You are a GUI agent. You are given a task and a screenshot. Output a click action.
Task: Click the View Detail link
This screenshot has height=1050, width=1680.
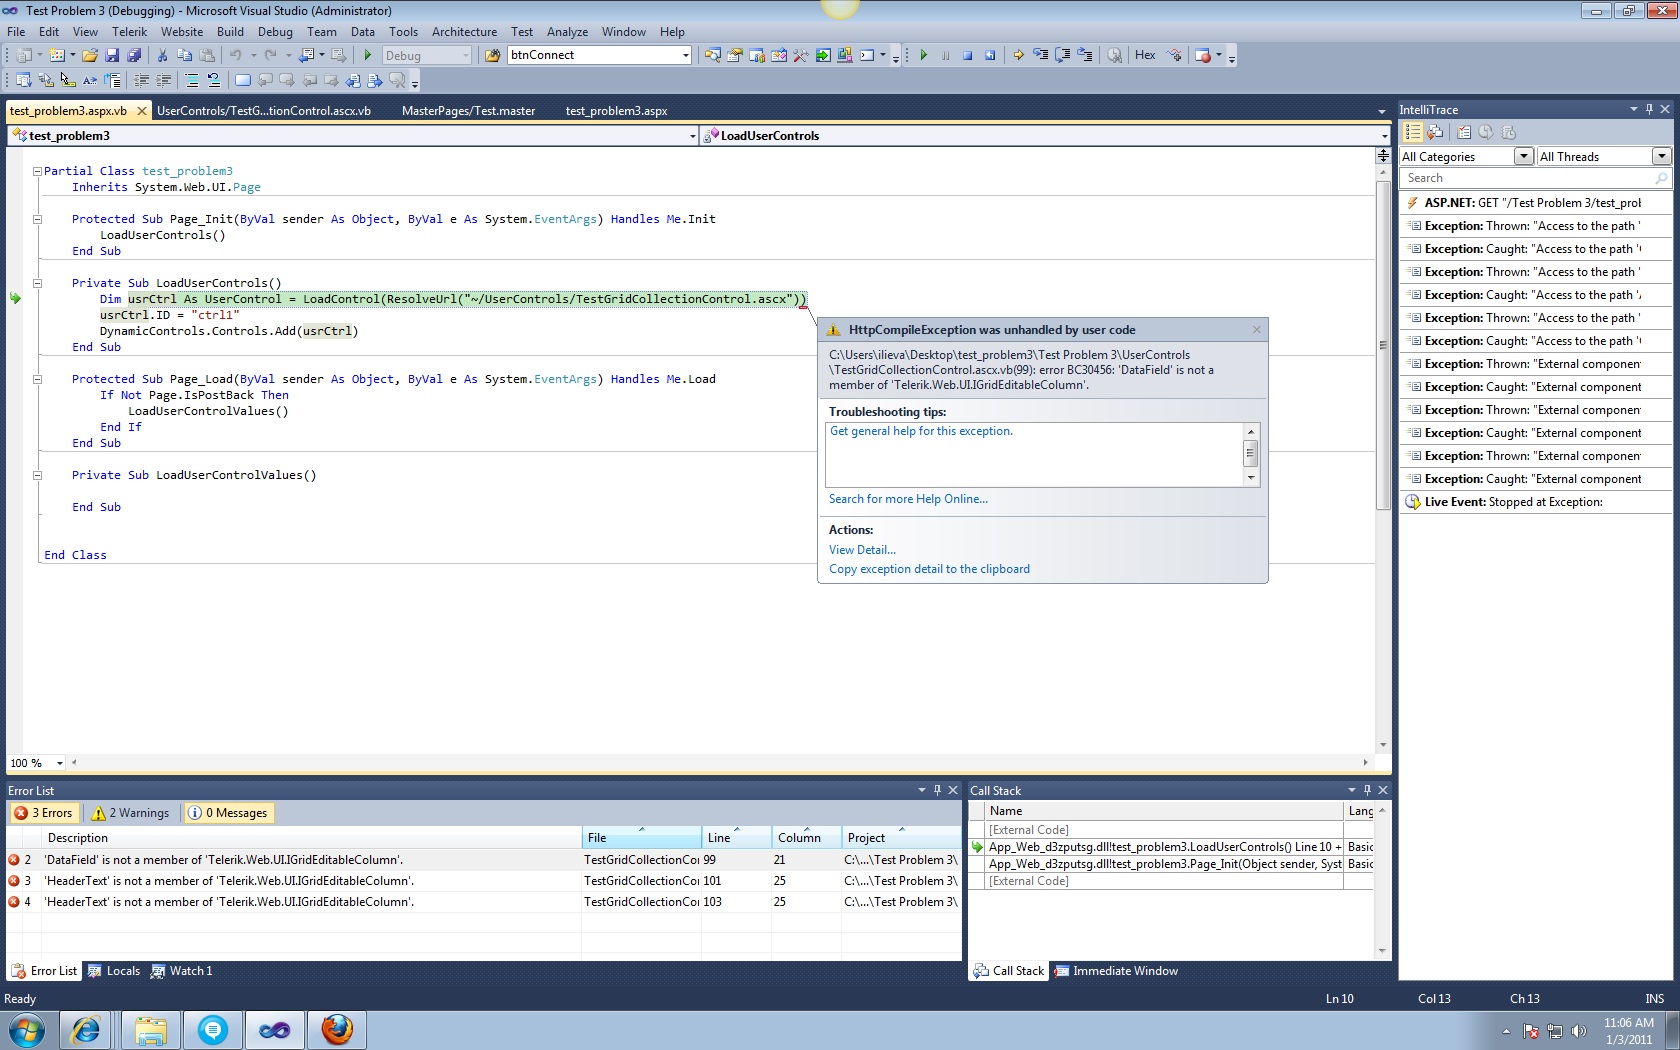(862, 550)
